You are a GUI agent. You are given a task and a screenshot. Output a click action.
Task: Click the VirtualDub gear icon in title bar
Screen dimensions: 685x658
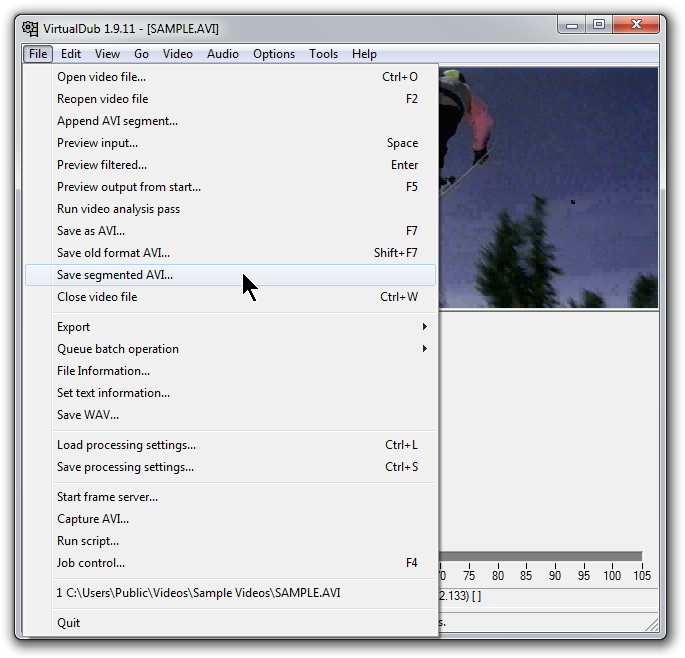(x=30, y=29)
